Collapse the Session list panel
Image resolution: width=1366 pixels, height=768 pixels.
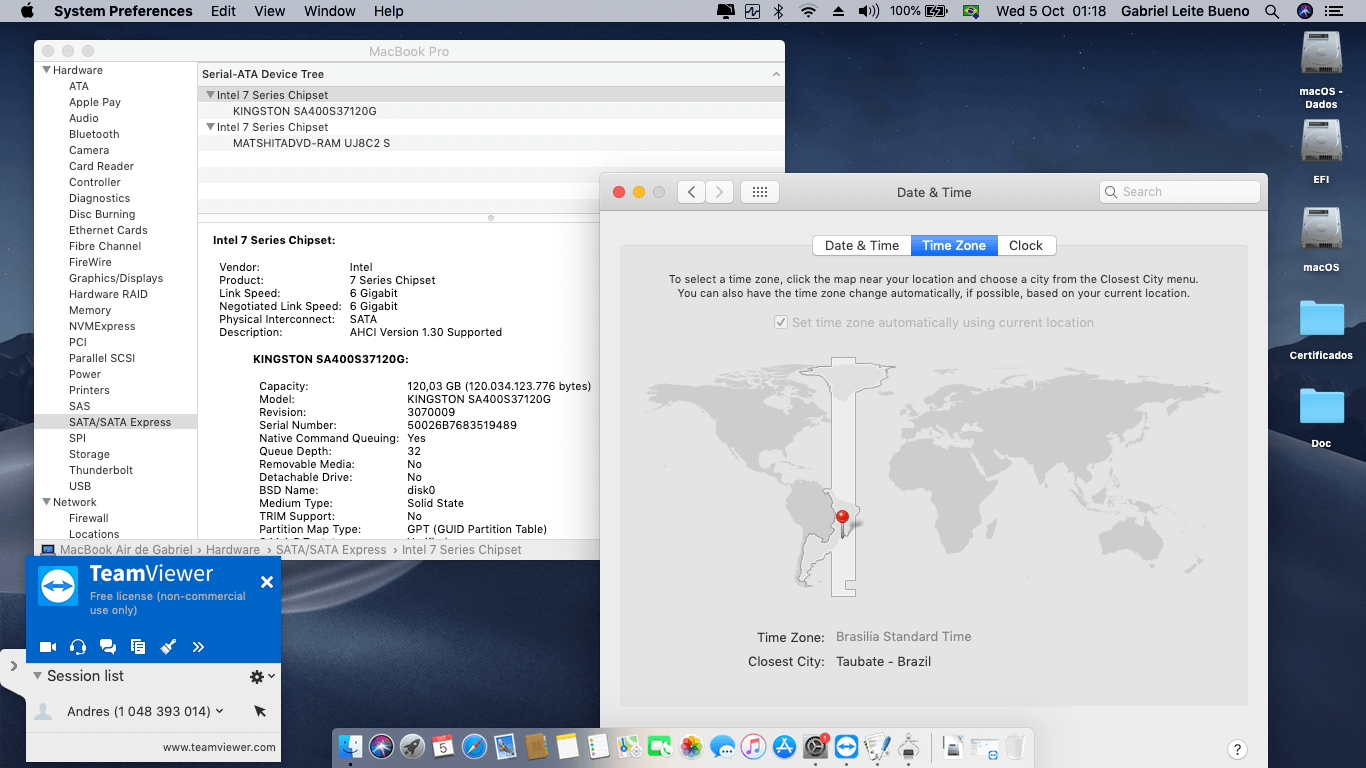coord(37,676)
